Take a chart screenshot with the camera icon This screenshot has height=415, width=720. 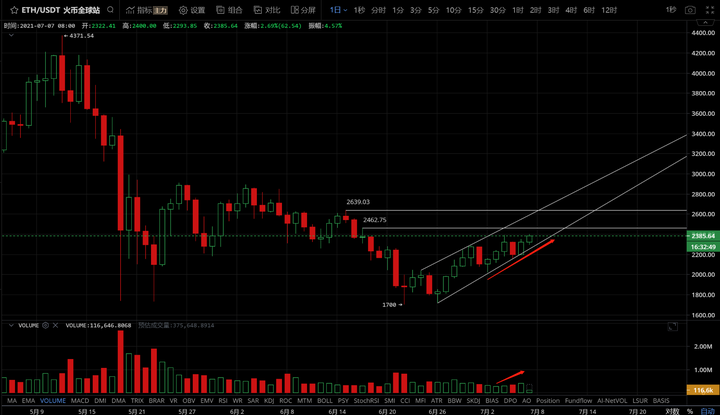690,10
